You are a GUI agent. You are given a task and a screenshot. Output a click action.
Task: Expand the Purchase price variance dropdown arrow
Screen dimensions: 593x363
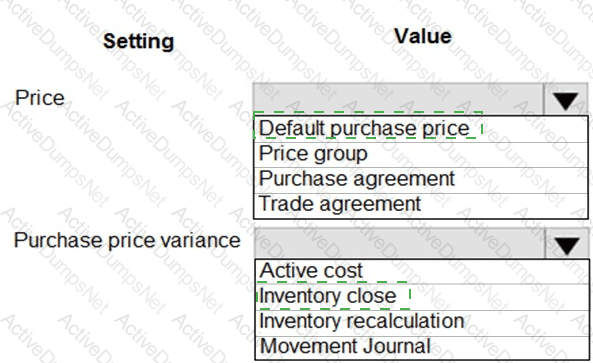click(x=567, y=244)
